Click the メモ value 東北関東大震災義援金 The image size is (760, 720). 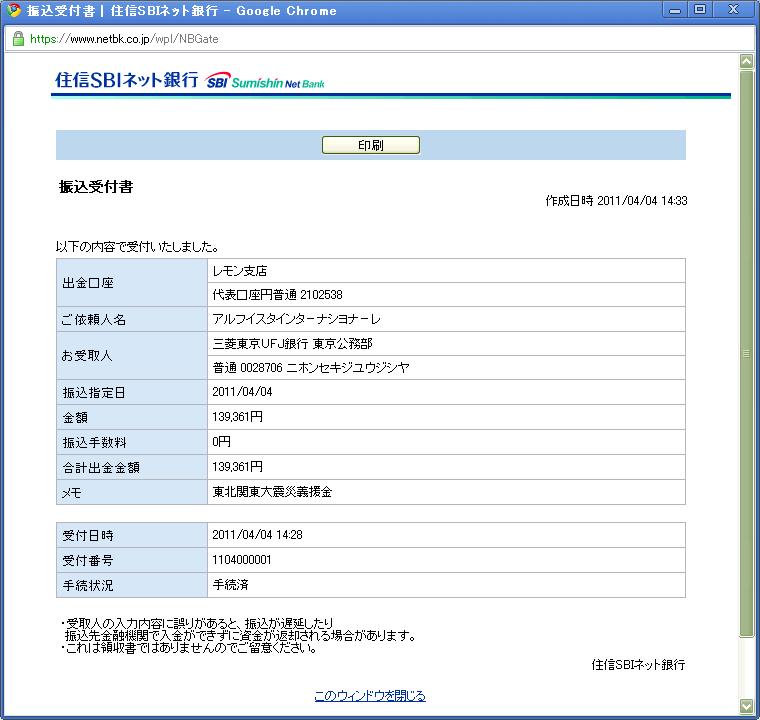pos(446,492)
